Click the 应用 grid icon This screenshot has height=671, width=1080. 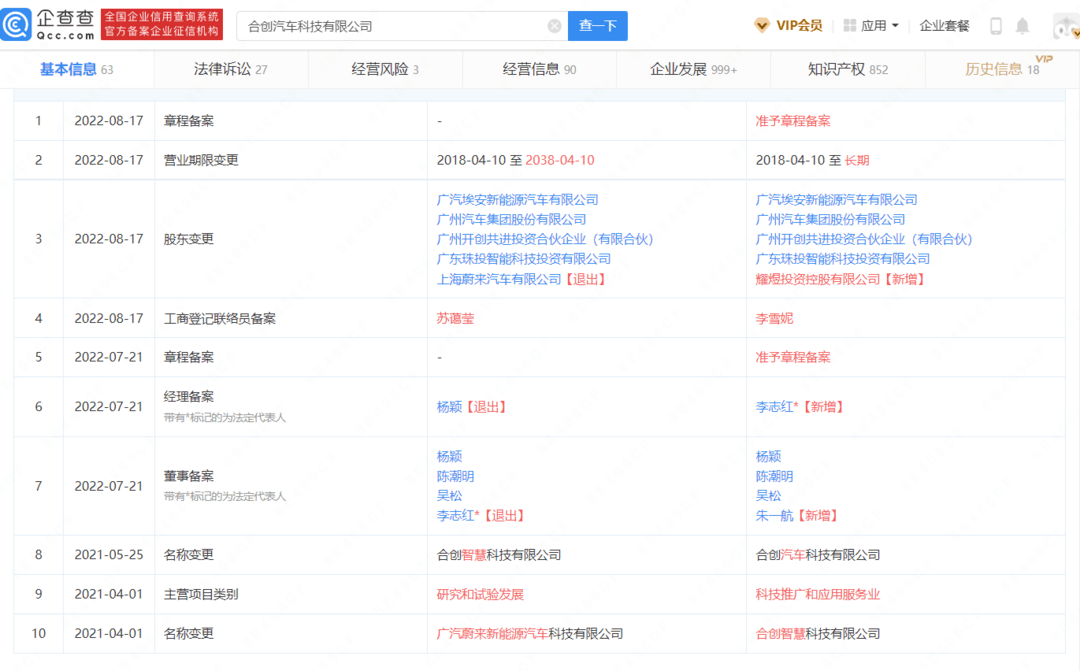pyautogui.click(x=850, y=25)
